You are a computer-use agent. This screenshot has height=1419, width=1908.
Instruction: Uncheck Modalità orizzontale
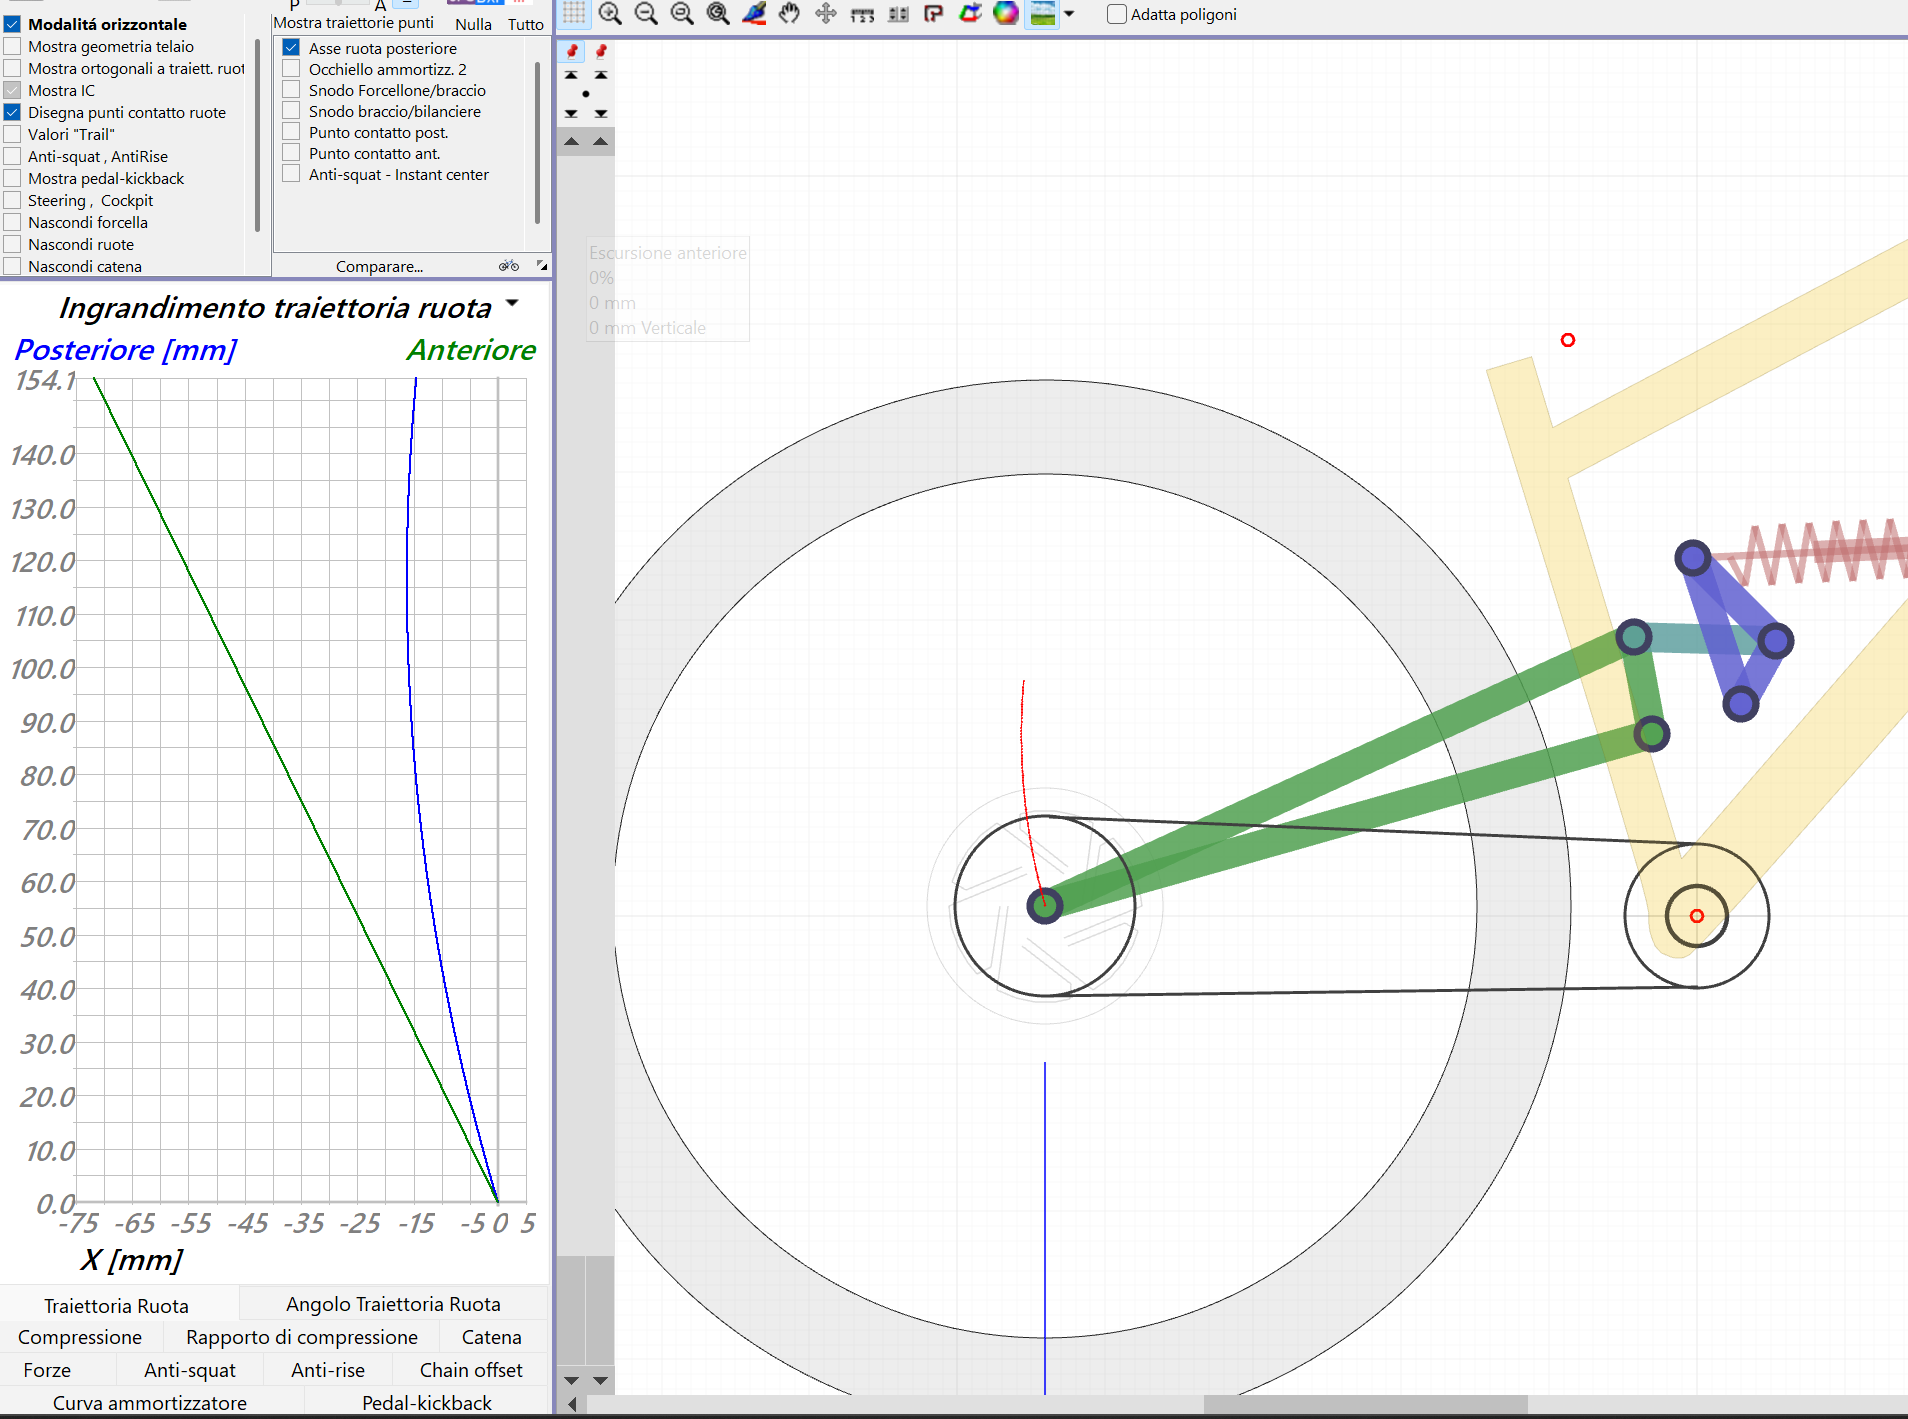pos(12,24)
